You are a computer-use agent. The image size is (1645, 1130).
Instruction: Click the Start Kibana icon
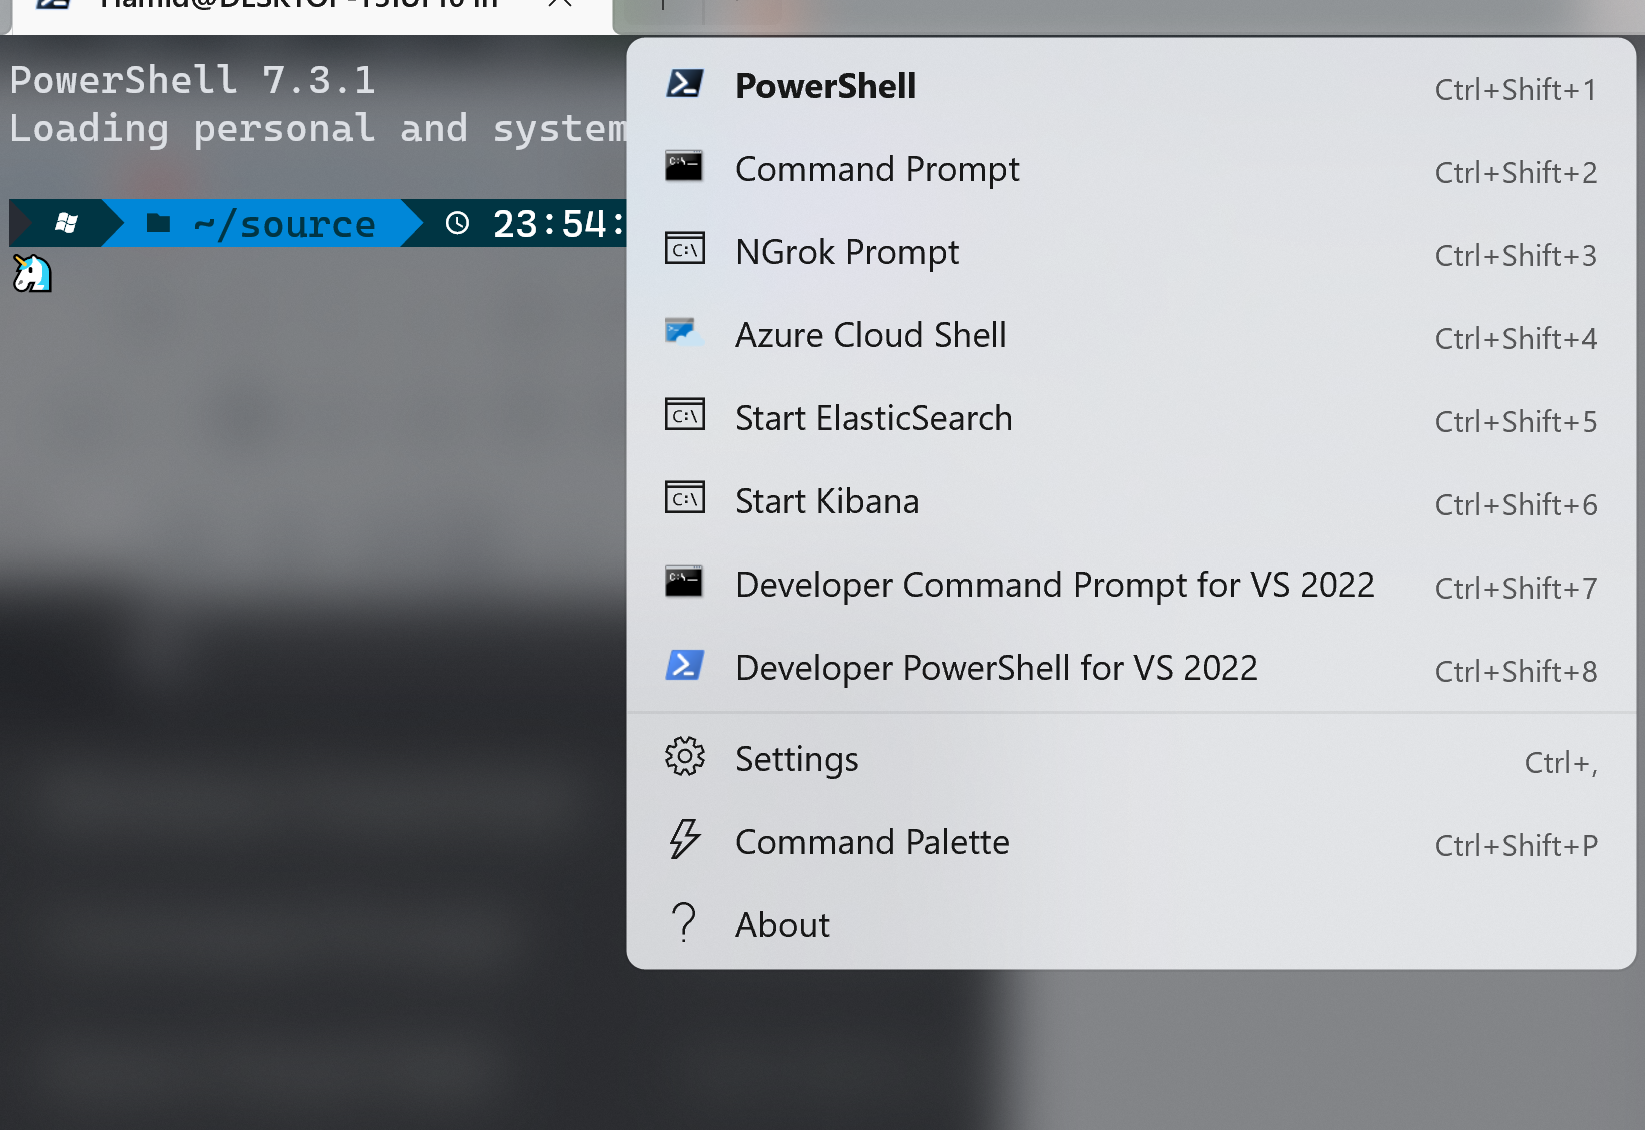click(684, 497)
